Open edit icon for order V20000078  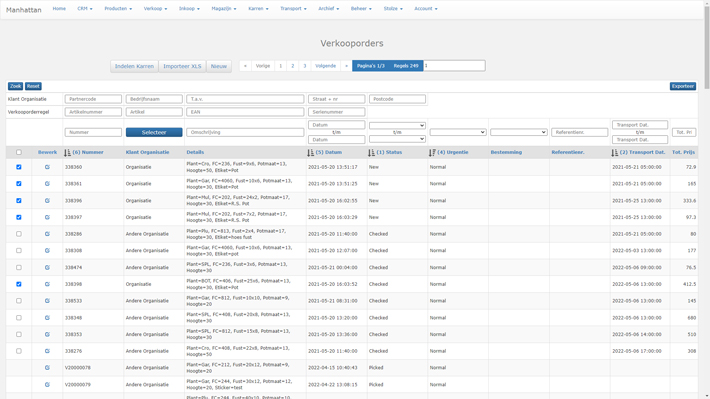pyautogui.click(x=47, y=368)
